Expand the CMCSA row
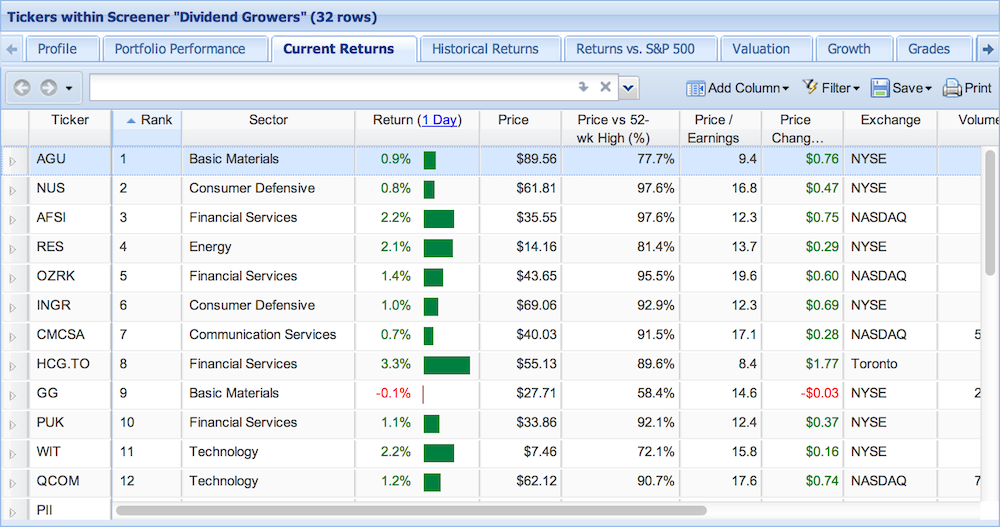Image resolution: width=1000 pixels, height=527 pixels. click(12, 338)
